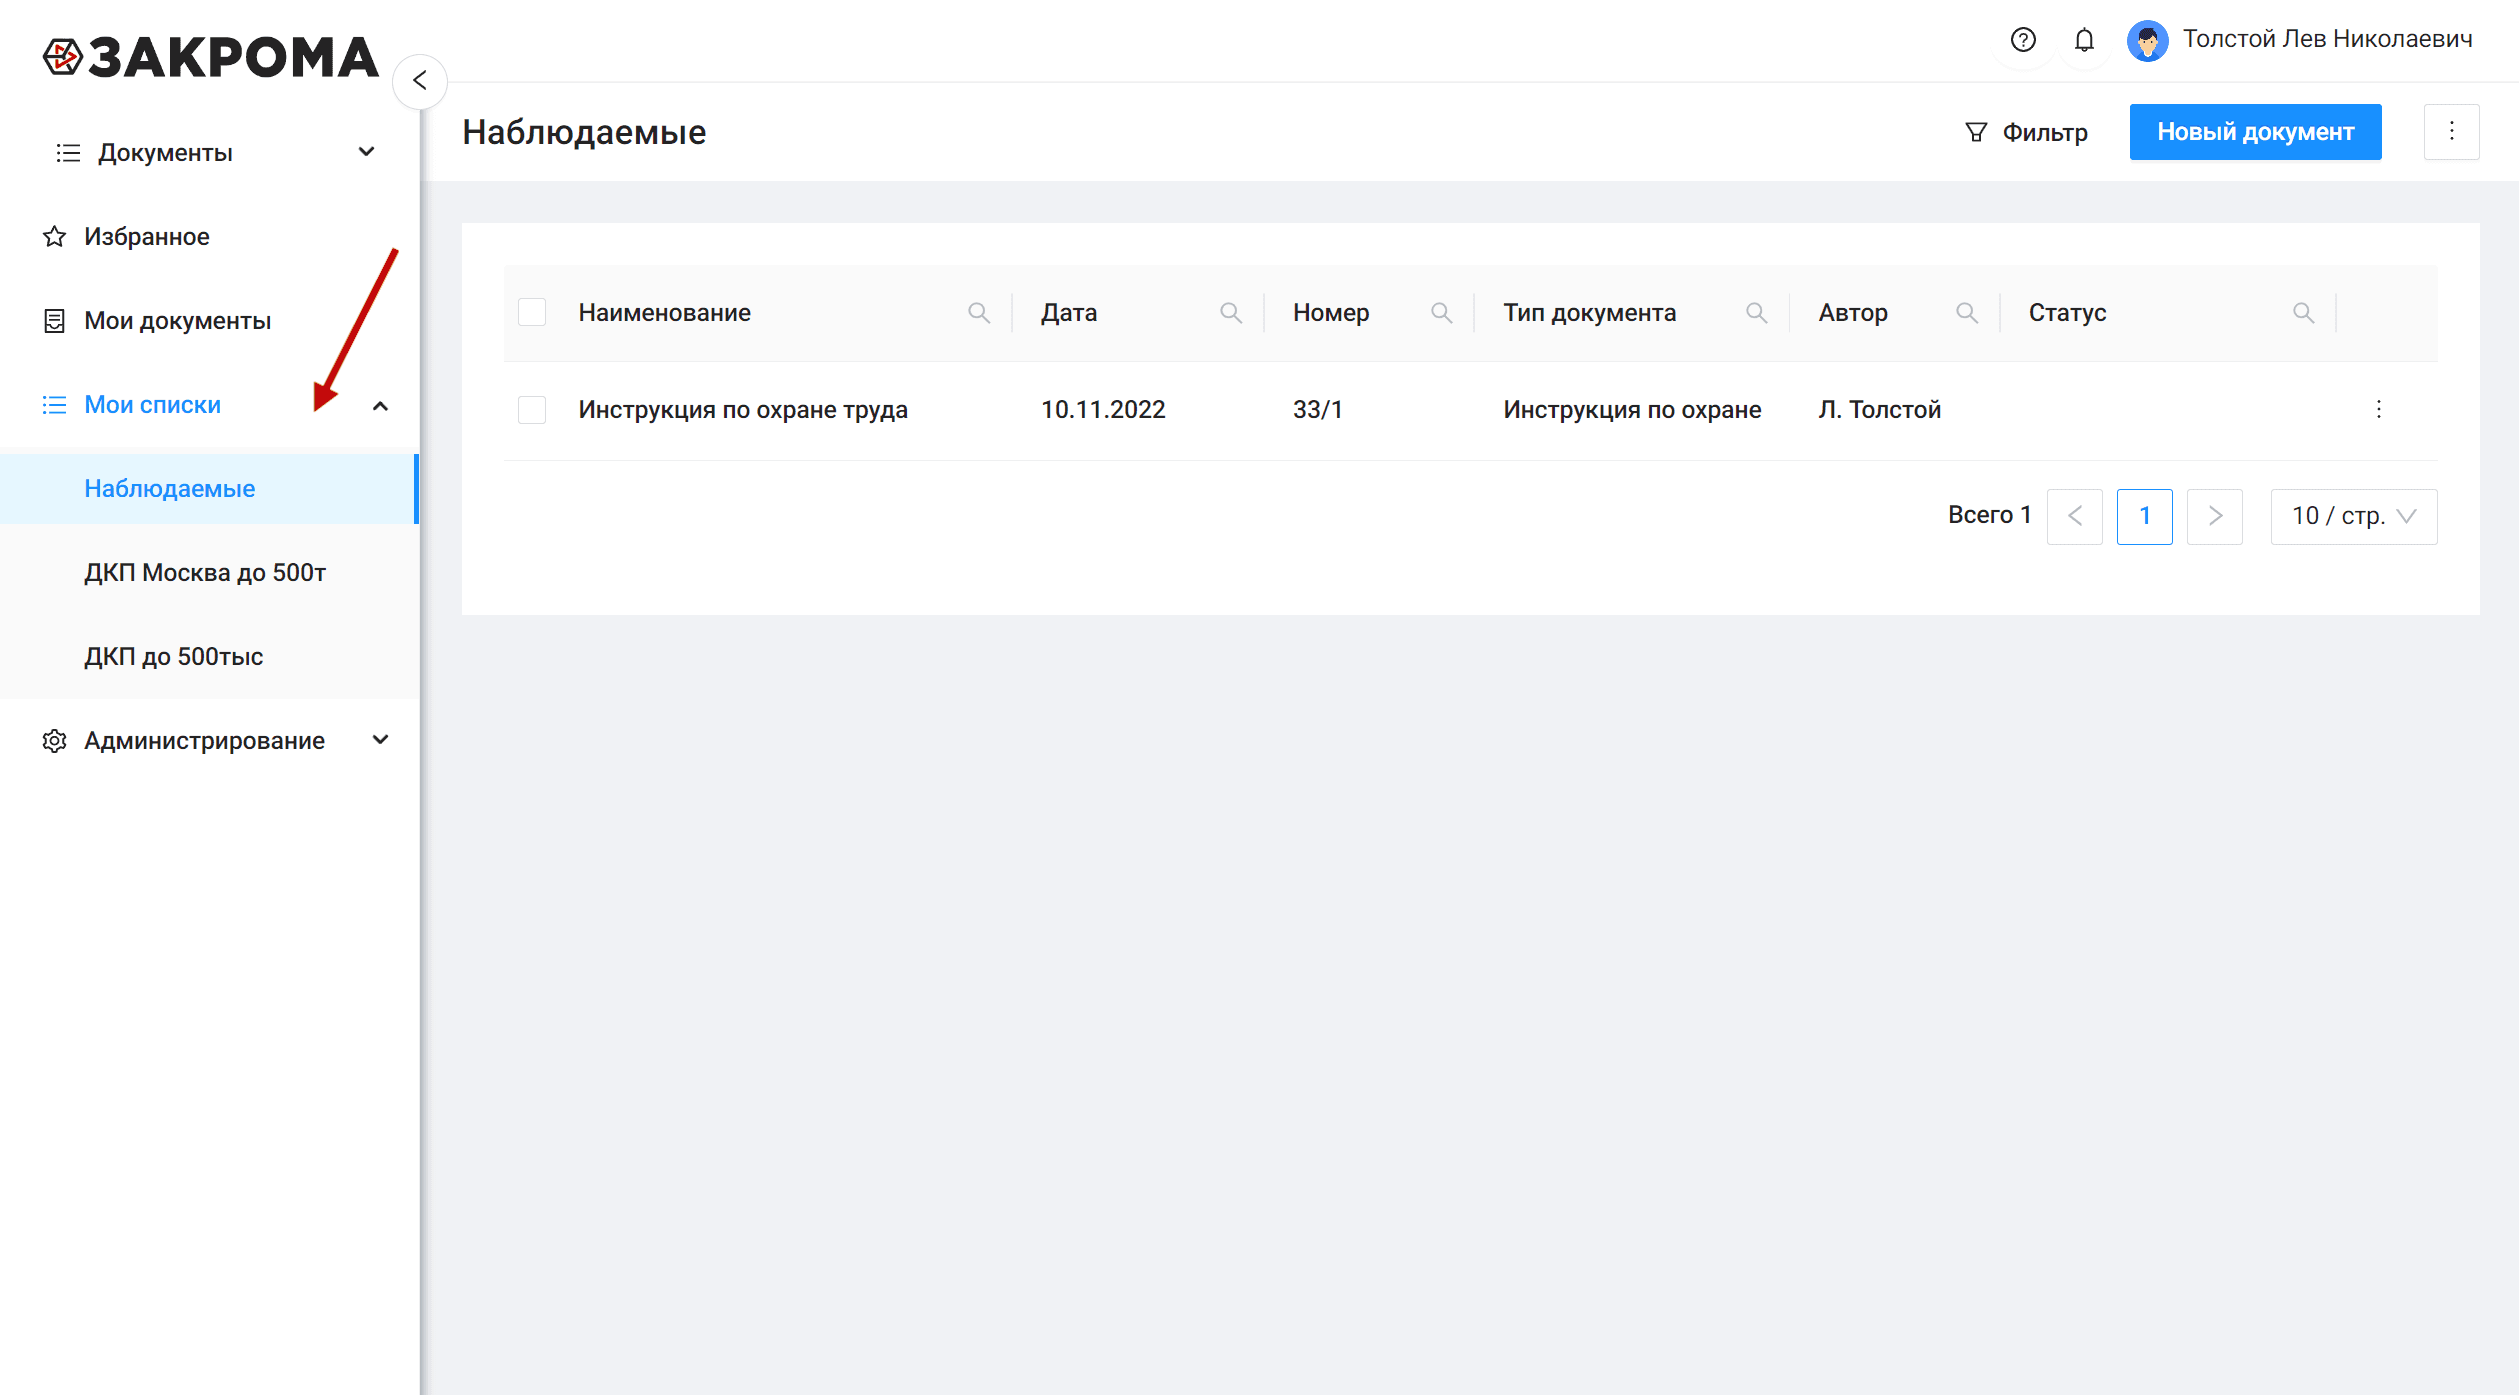Select page 1 in pagination
This screenshot has width=2519, height=1395.
(x=2145, y=516)
